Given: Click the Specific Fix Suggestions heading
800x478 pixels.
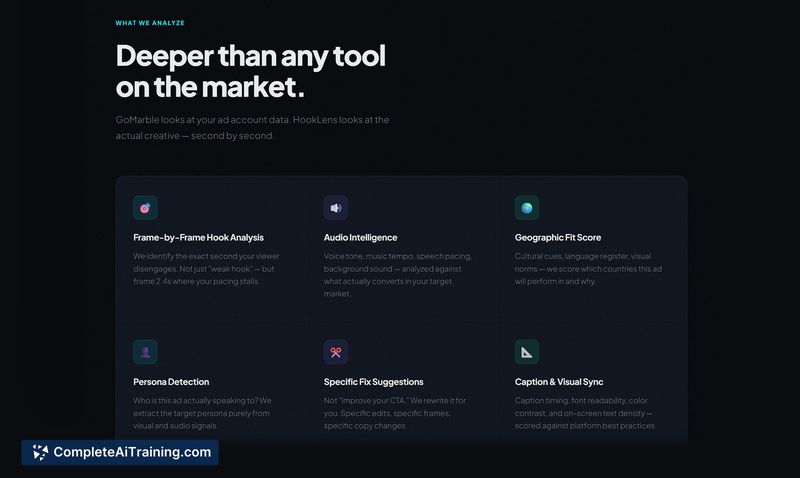Looking at the screenshot, I should (x=373, y=382).
